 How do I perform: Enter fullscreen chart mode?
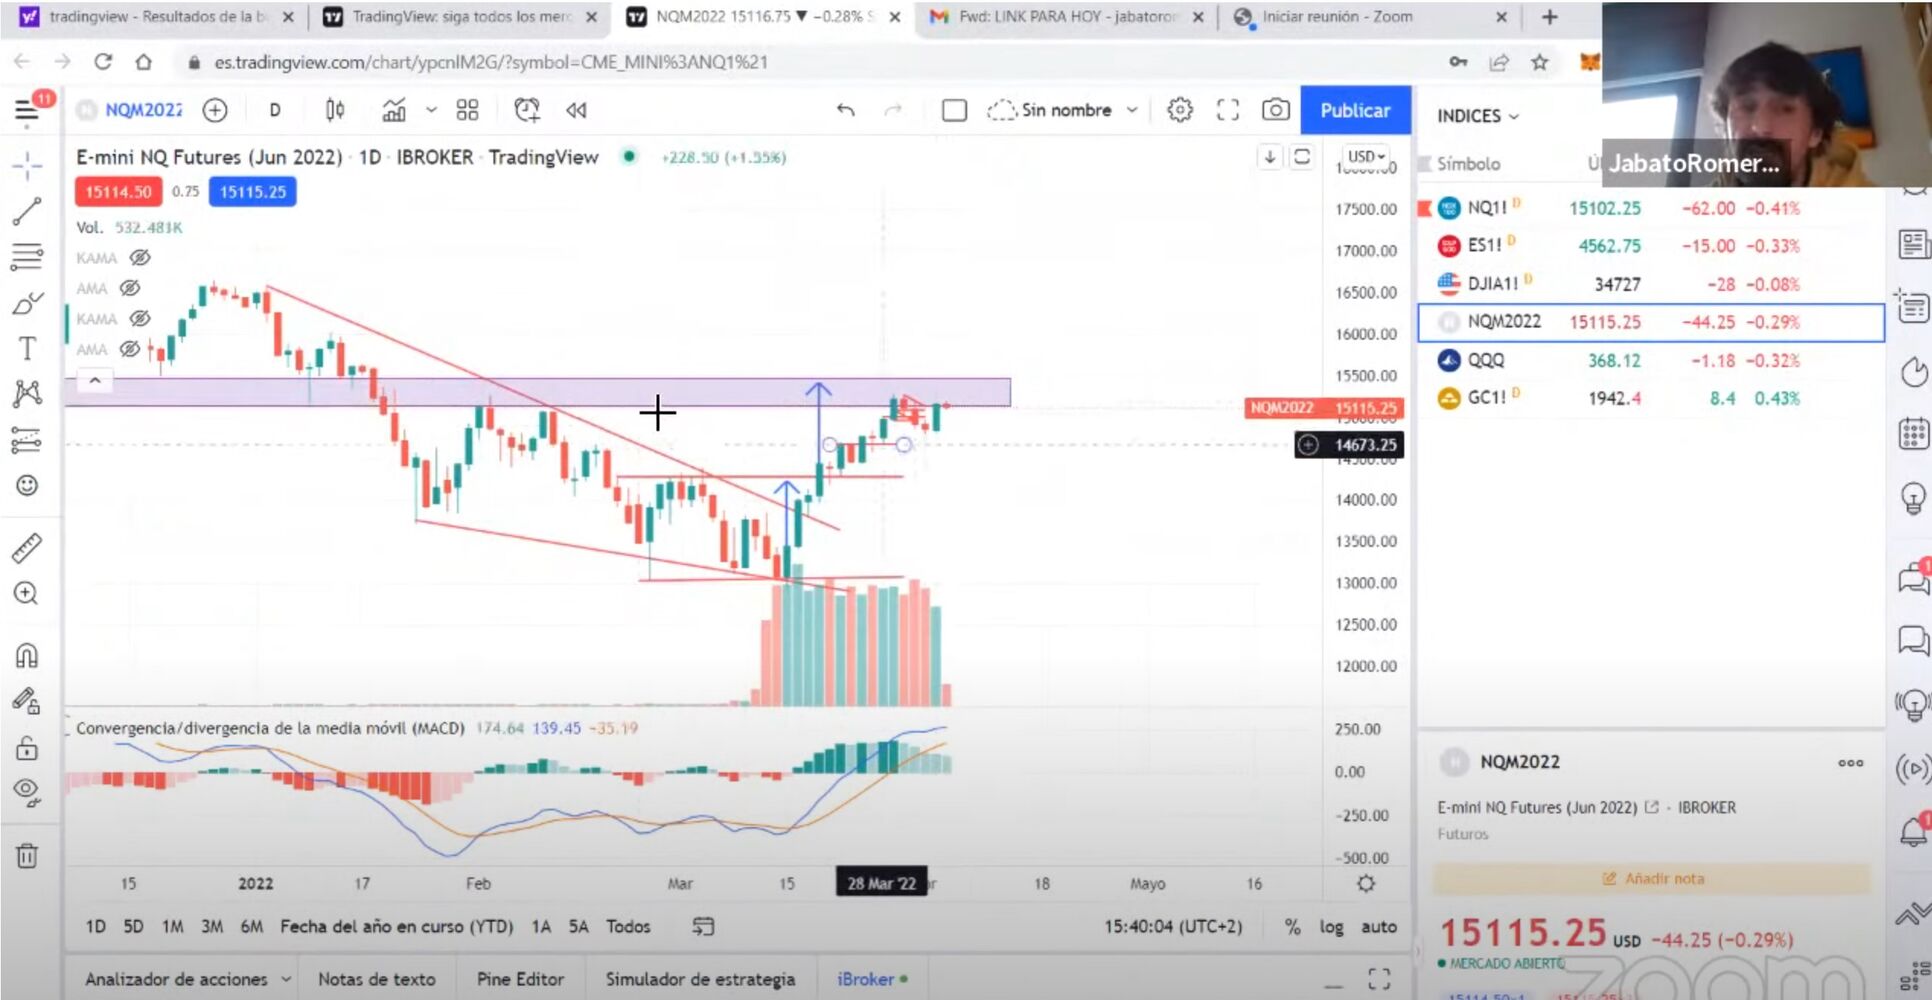[1228, 110]
